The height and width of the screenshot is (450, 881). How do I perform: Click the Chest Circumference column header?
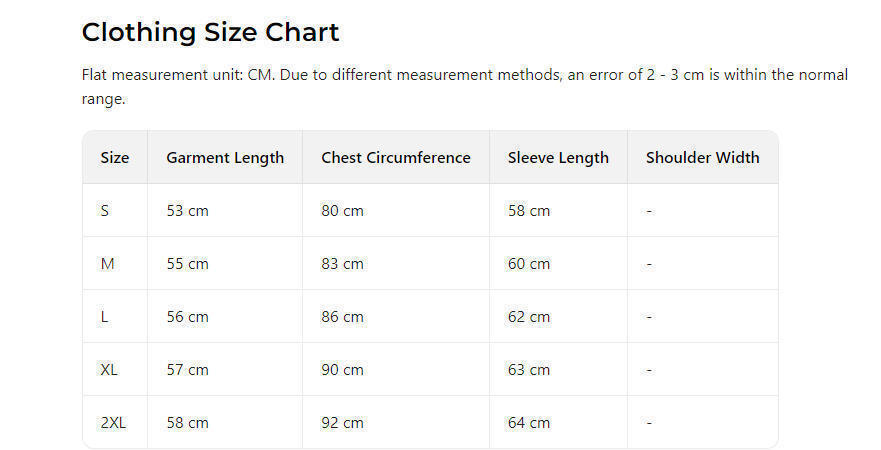[x=395, y=158]
